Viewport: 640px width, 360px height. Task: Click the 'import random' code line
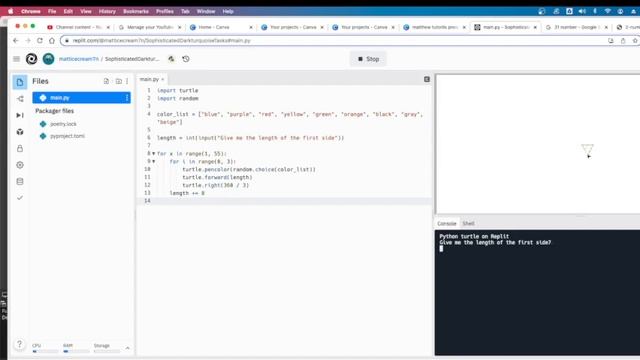pyautogui.click(x=178, y=98)
